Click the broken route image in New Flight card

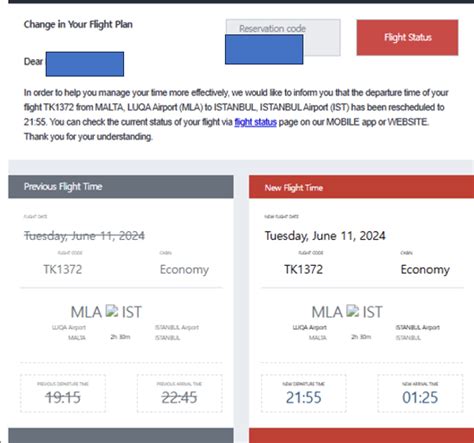click(353, 311)
